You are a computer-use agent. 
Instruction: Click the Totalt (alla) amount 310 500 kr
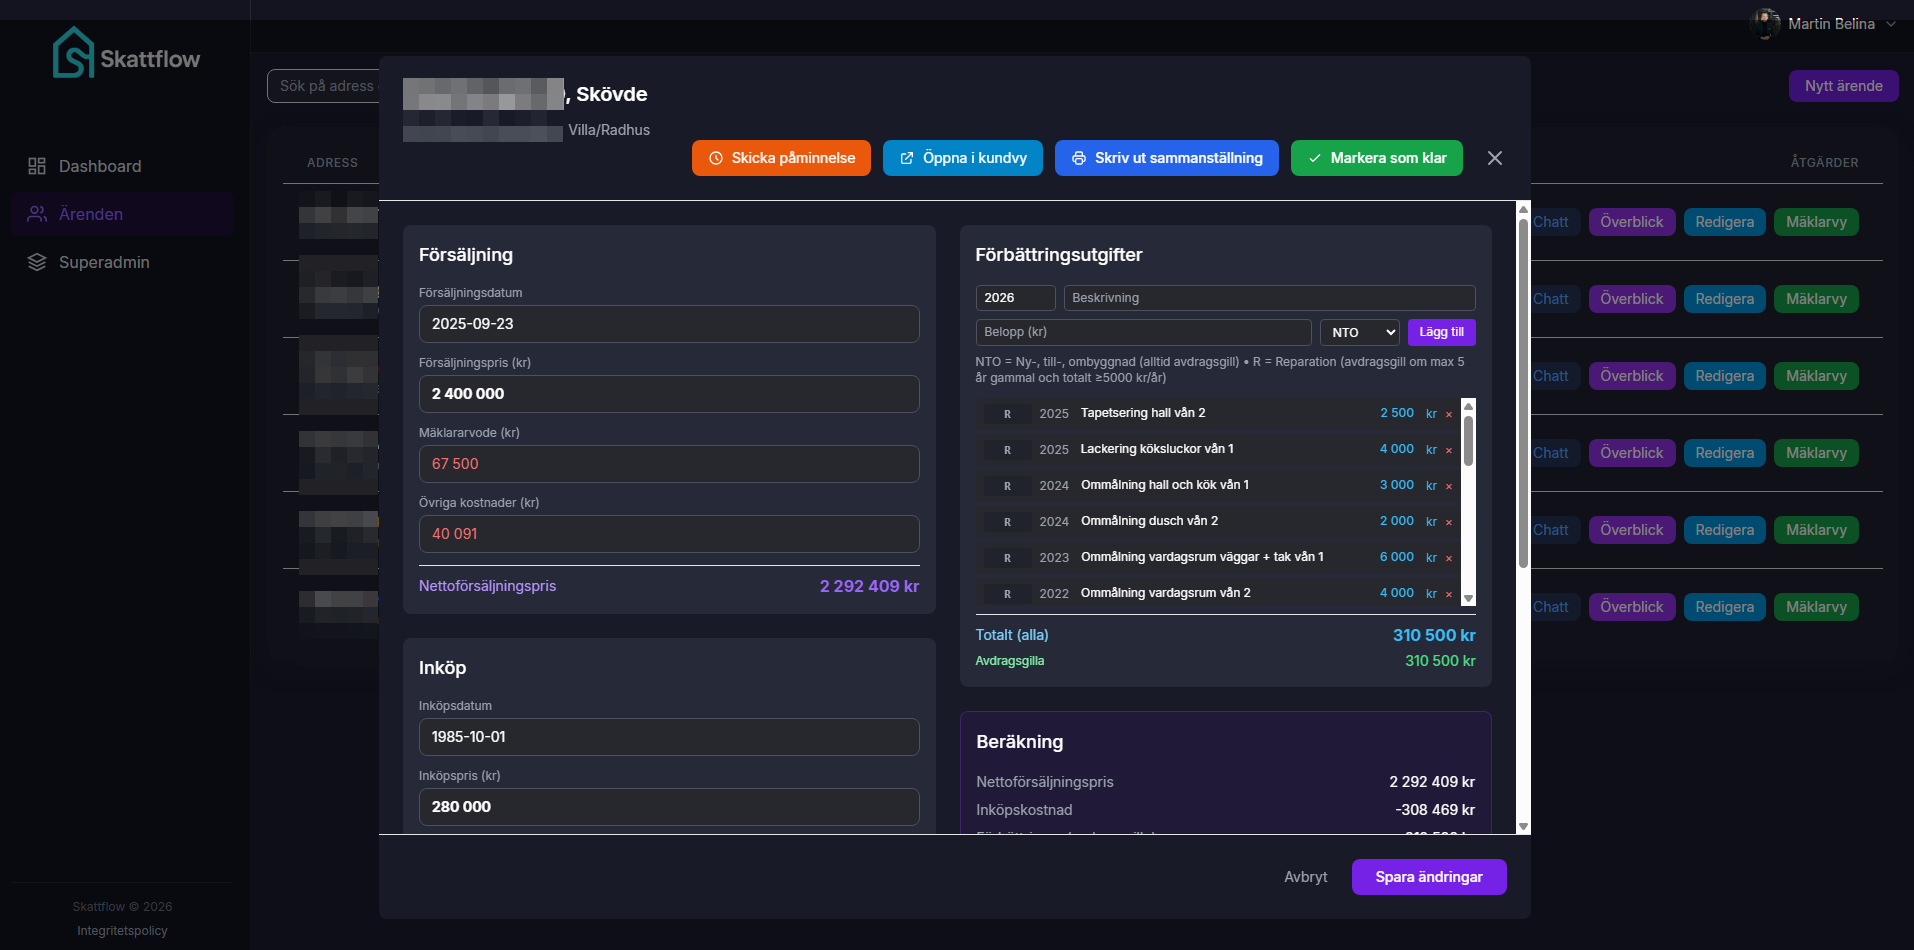tap(1434, 636)
